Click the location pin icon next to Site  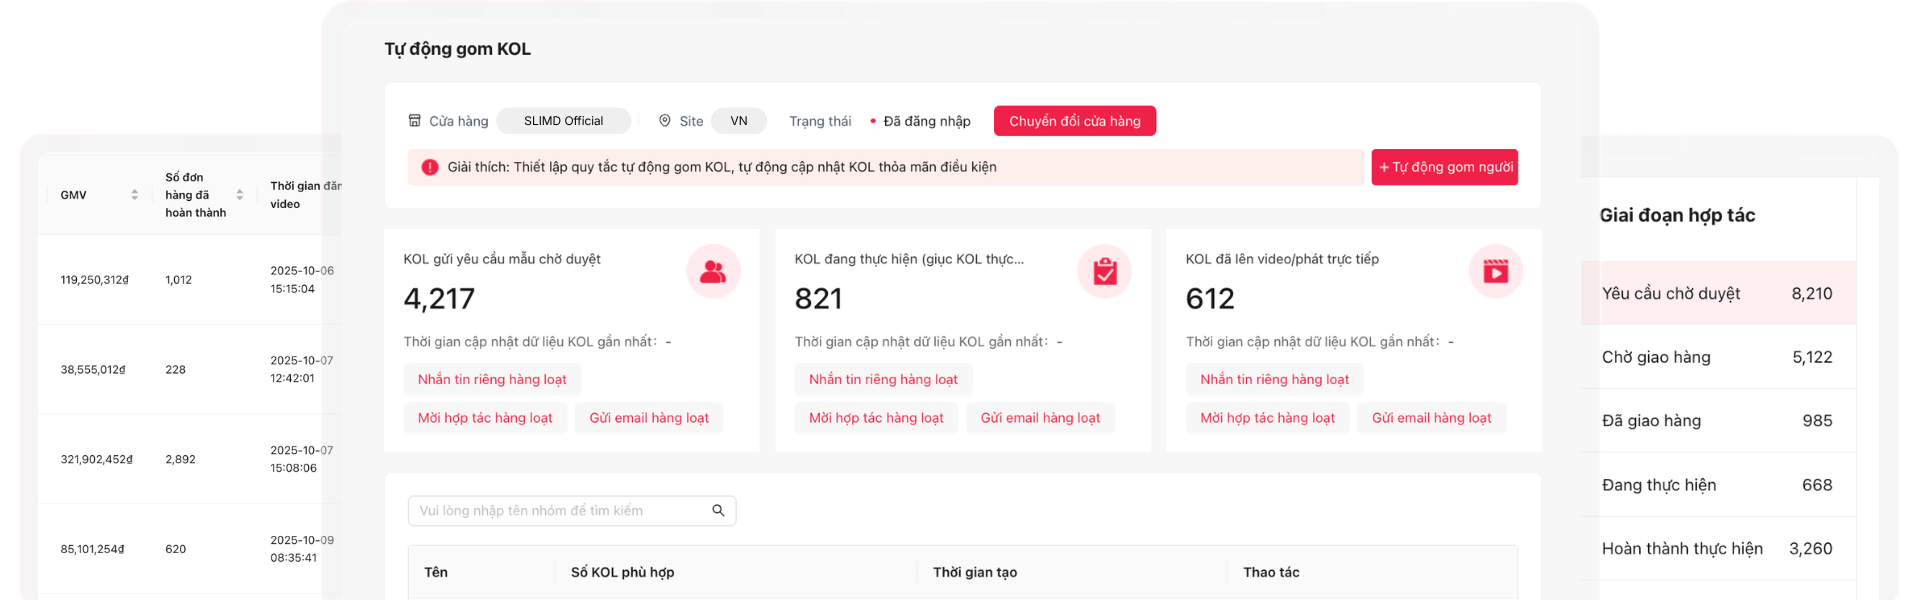pos(665,121)
